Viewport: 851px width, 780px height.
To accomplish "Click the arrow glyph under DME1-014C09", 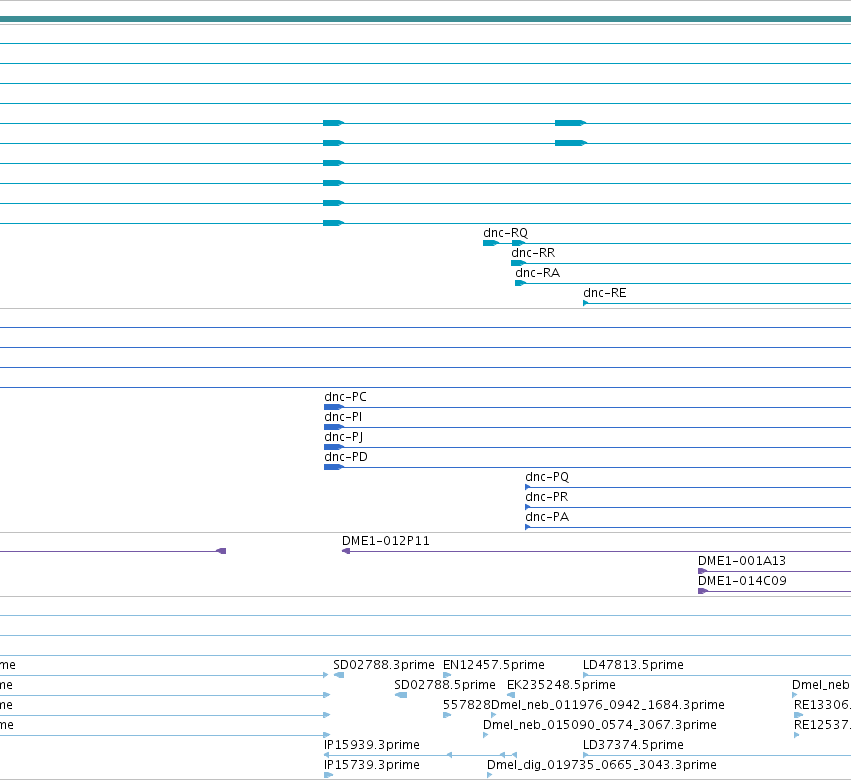I will pyautogui.click(x=702, y=591).
